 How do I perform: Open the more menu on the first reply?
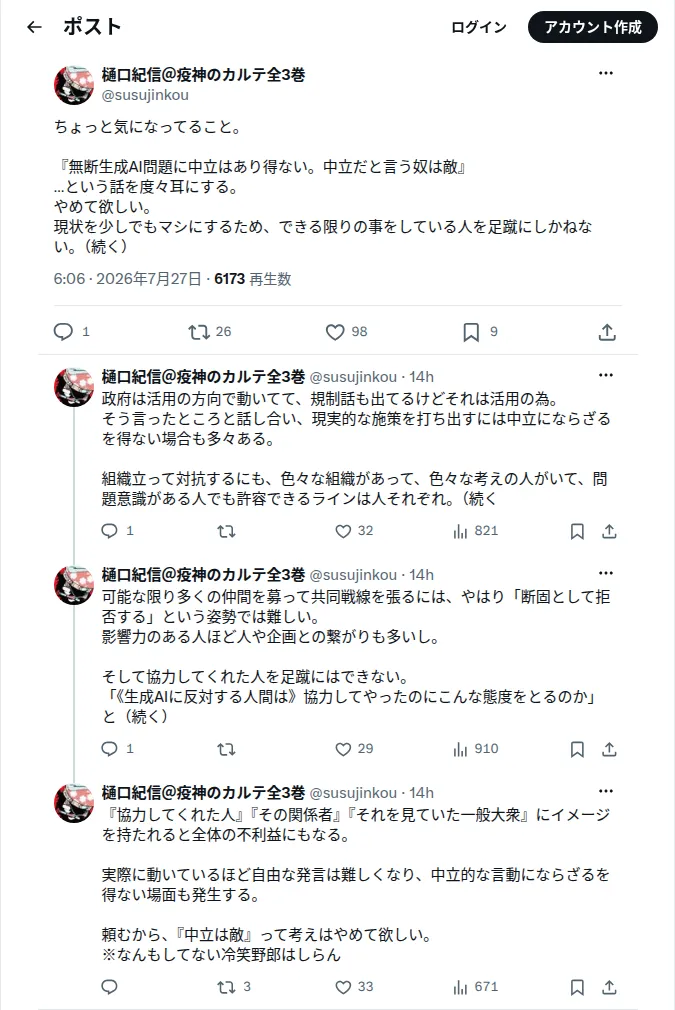(x=606, y=376)
